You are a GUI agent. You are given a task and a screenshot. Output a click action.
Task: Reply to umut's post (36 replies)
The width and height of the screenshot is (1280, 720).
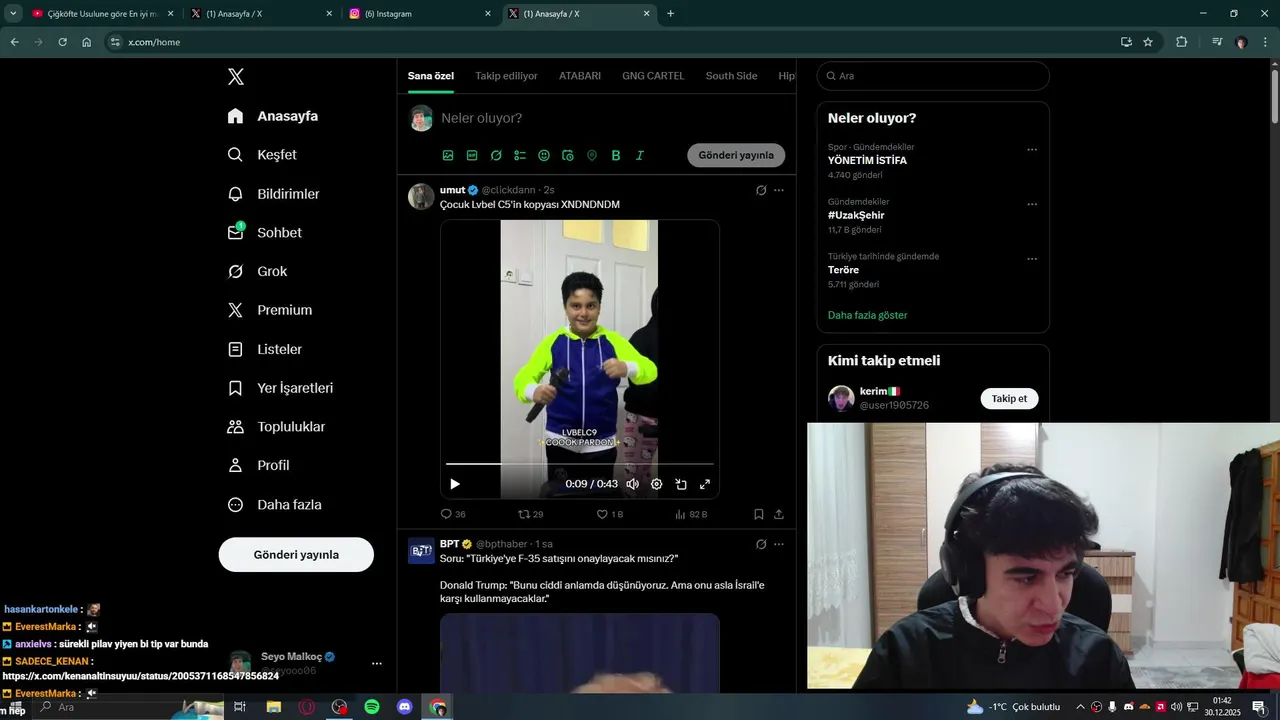point(453,514)
